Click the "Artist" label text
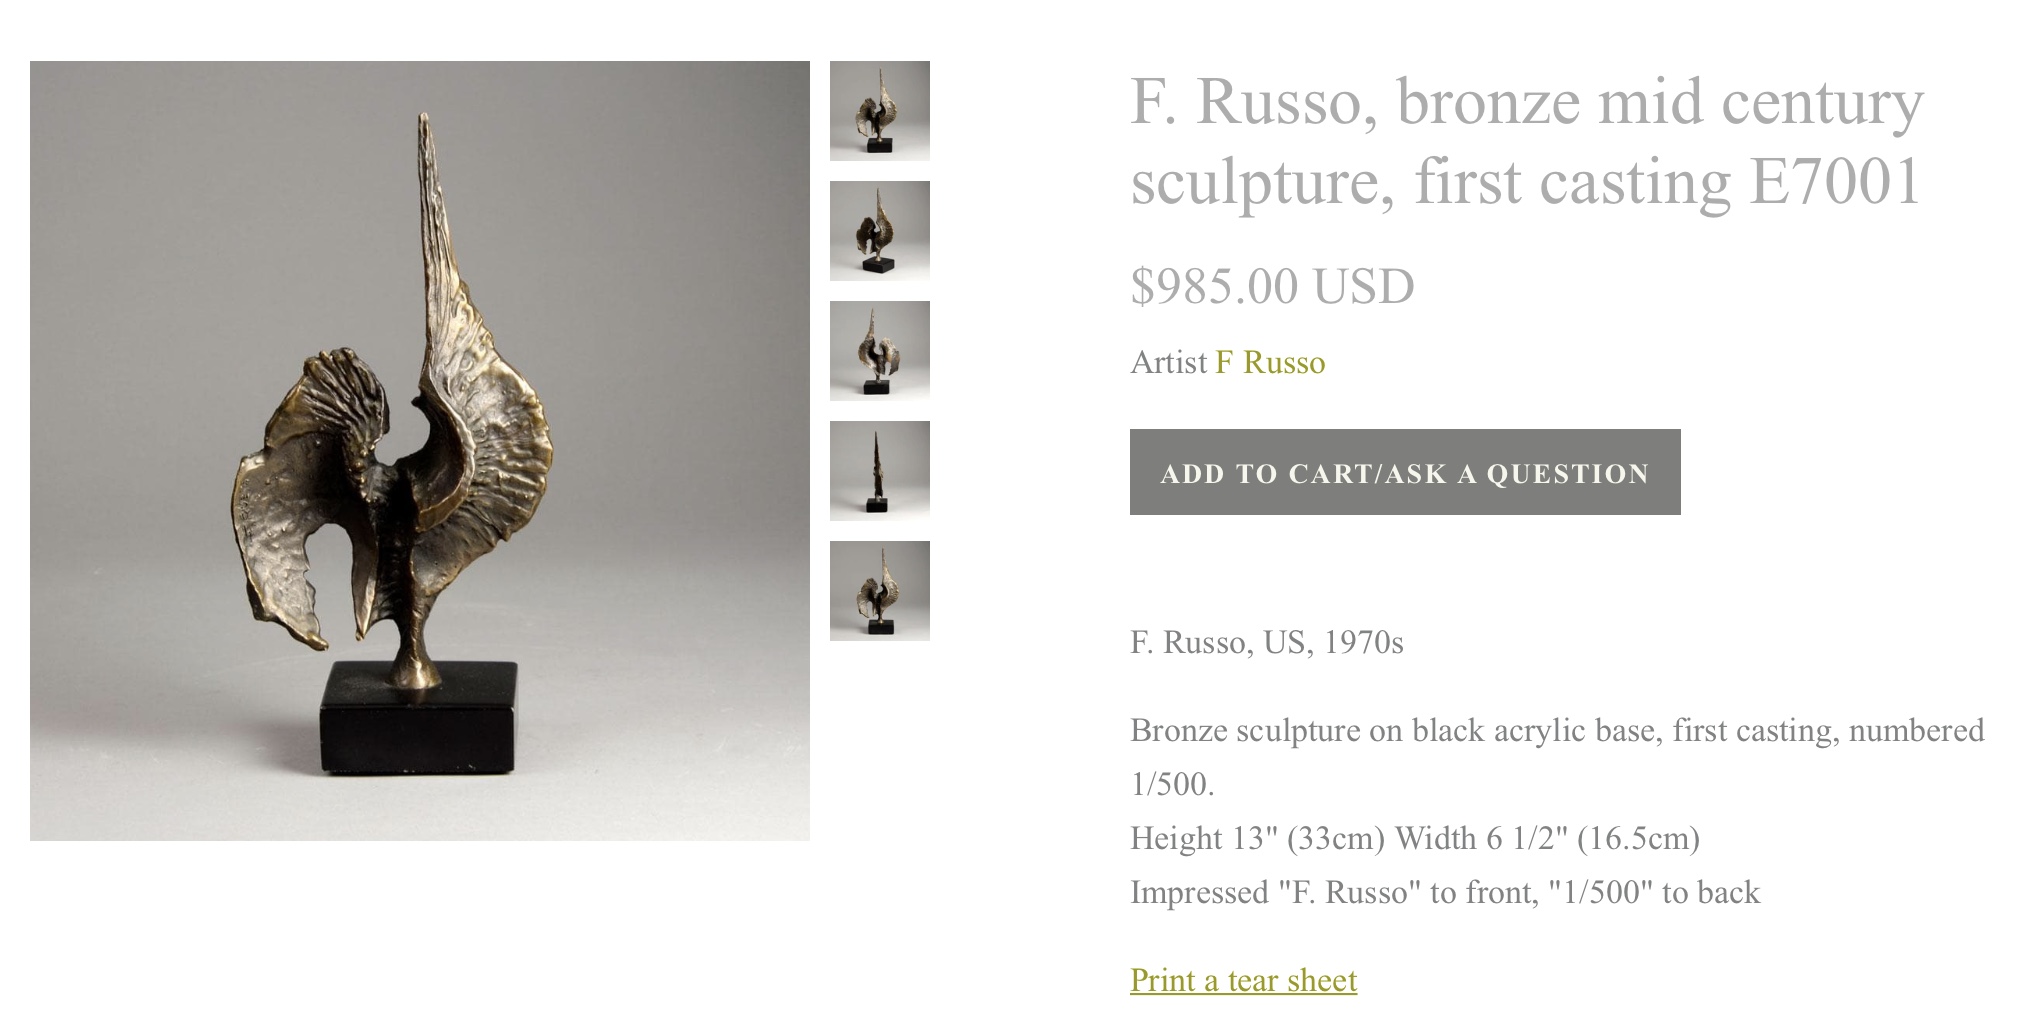The width and height of the screenshot is (2020, 1018). point(1168,362)
